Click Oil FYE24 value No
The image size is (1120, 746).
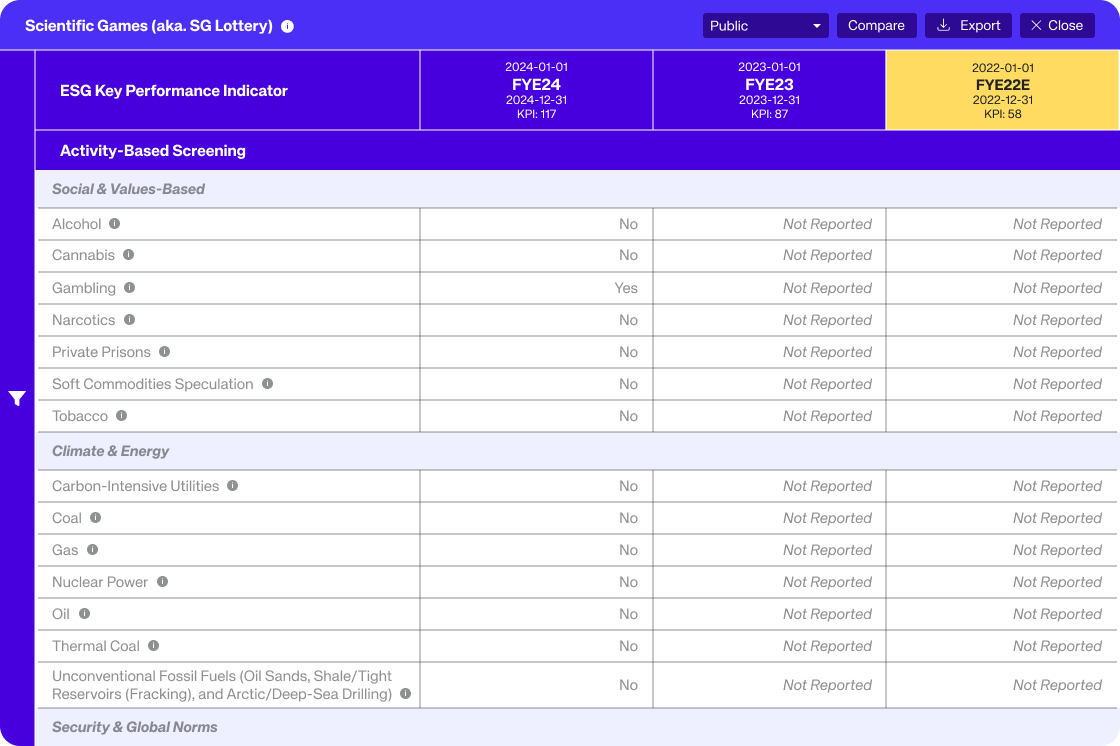click(x=628, y=614)
